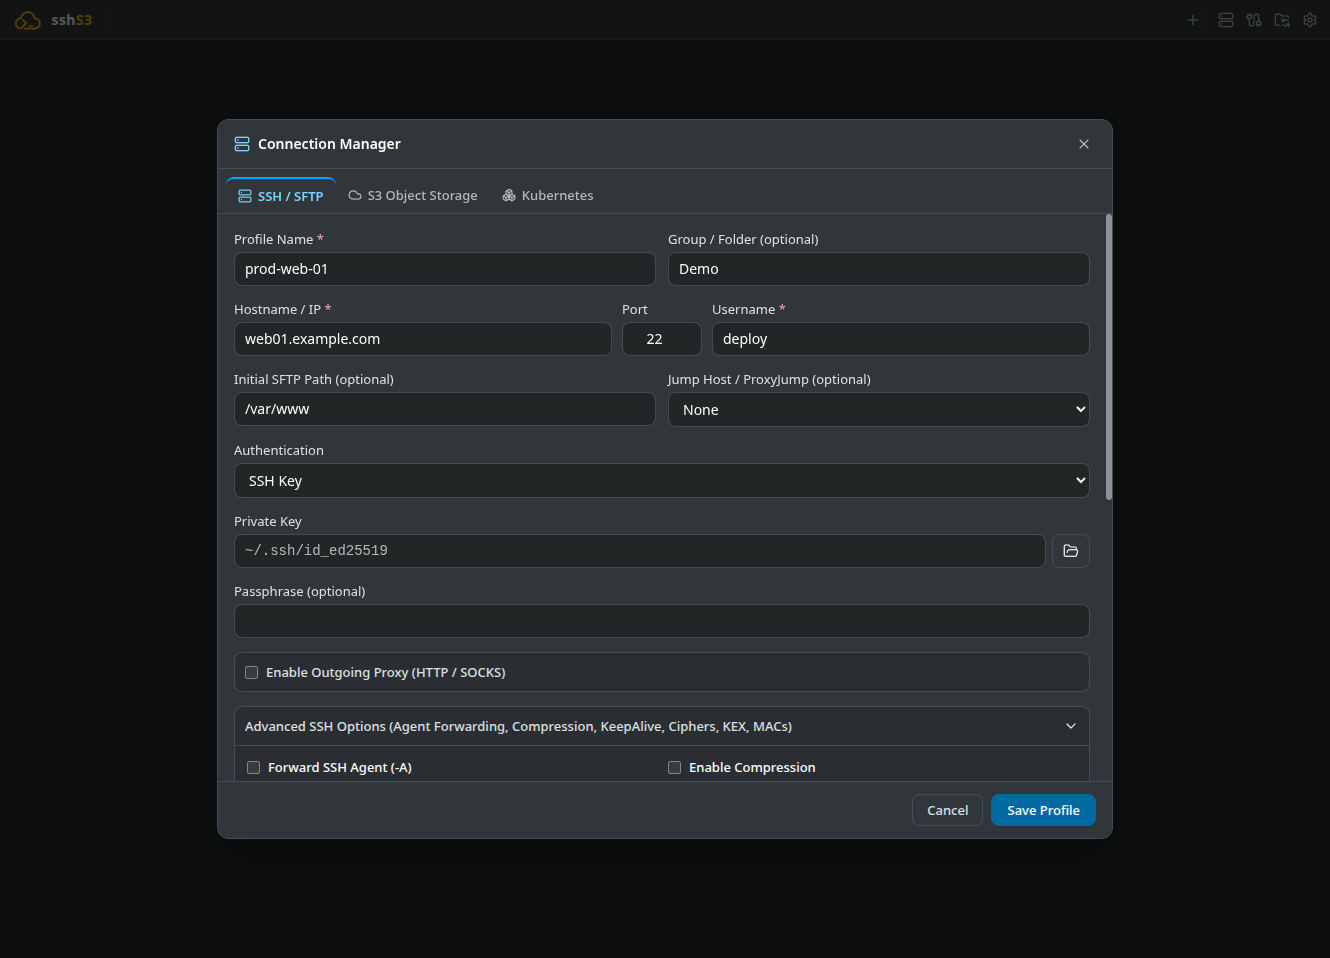Check the Enable Compression box
This screenshot has width=1330, height=958.
click(x=675, y=768)
